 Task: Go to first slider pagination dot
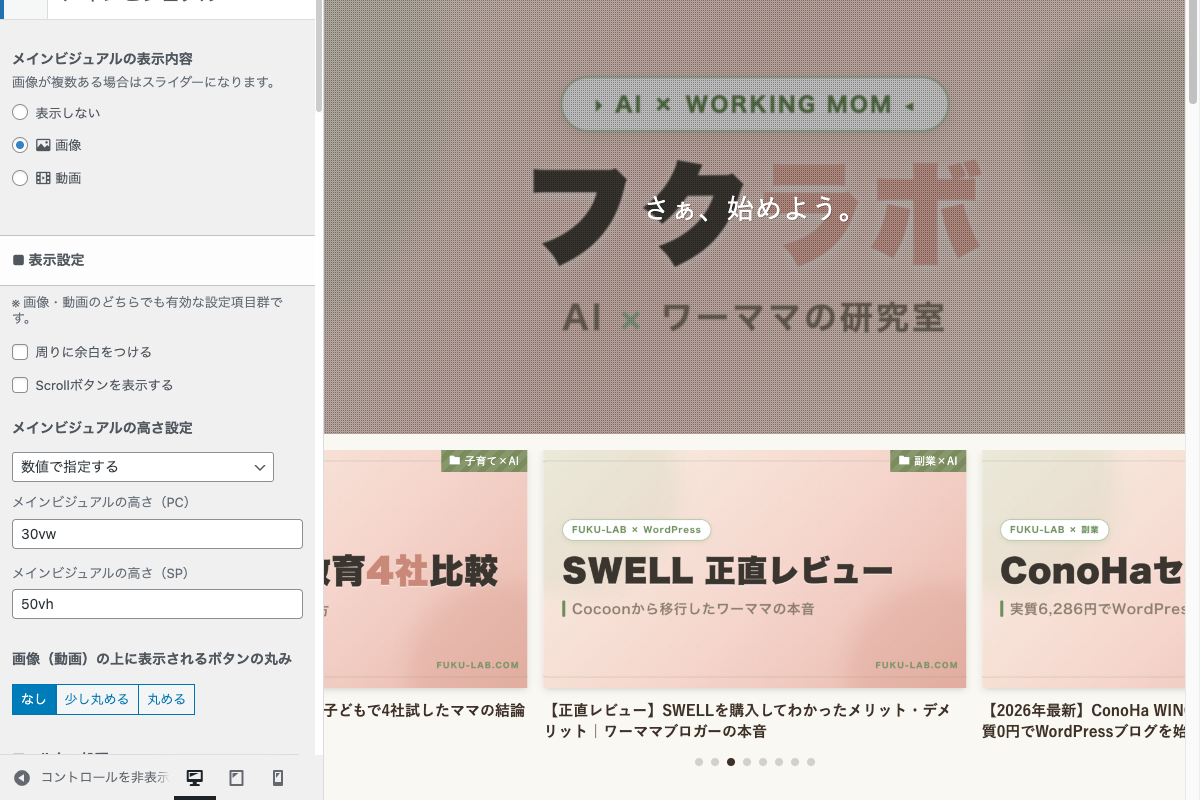pyautogui.click(x=699, y=762)
